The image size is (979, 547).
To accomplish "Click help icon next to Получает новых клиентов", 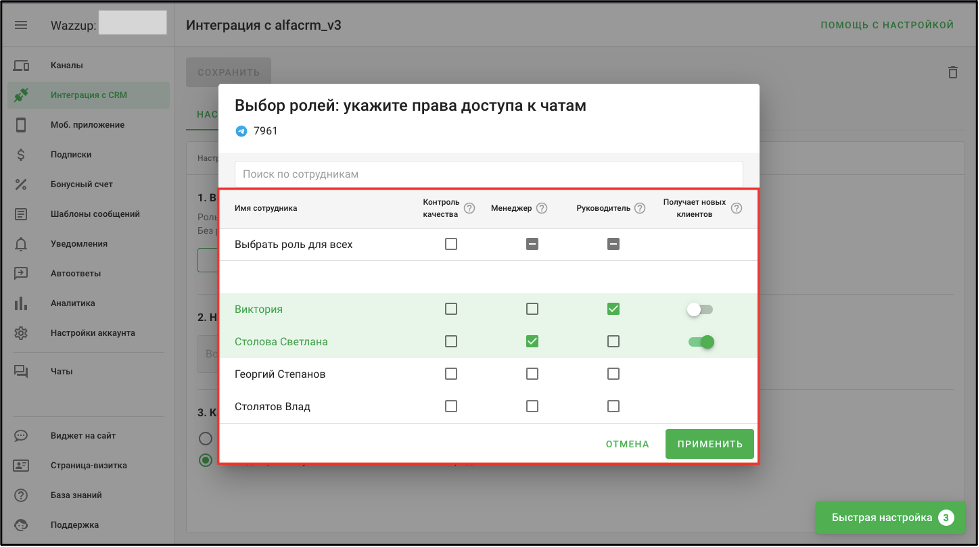I will point(736,208).
